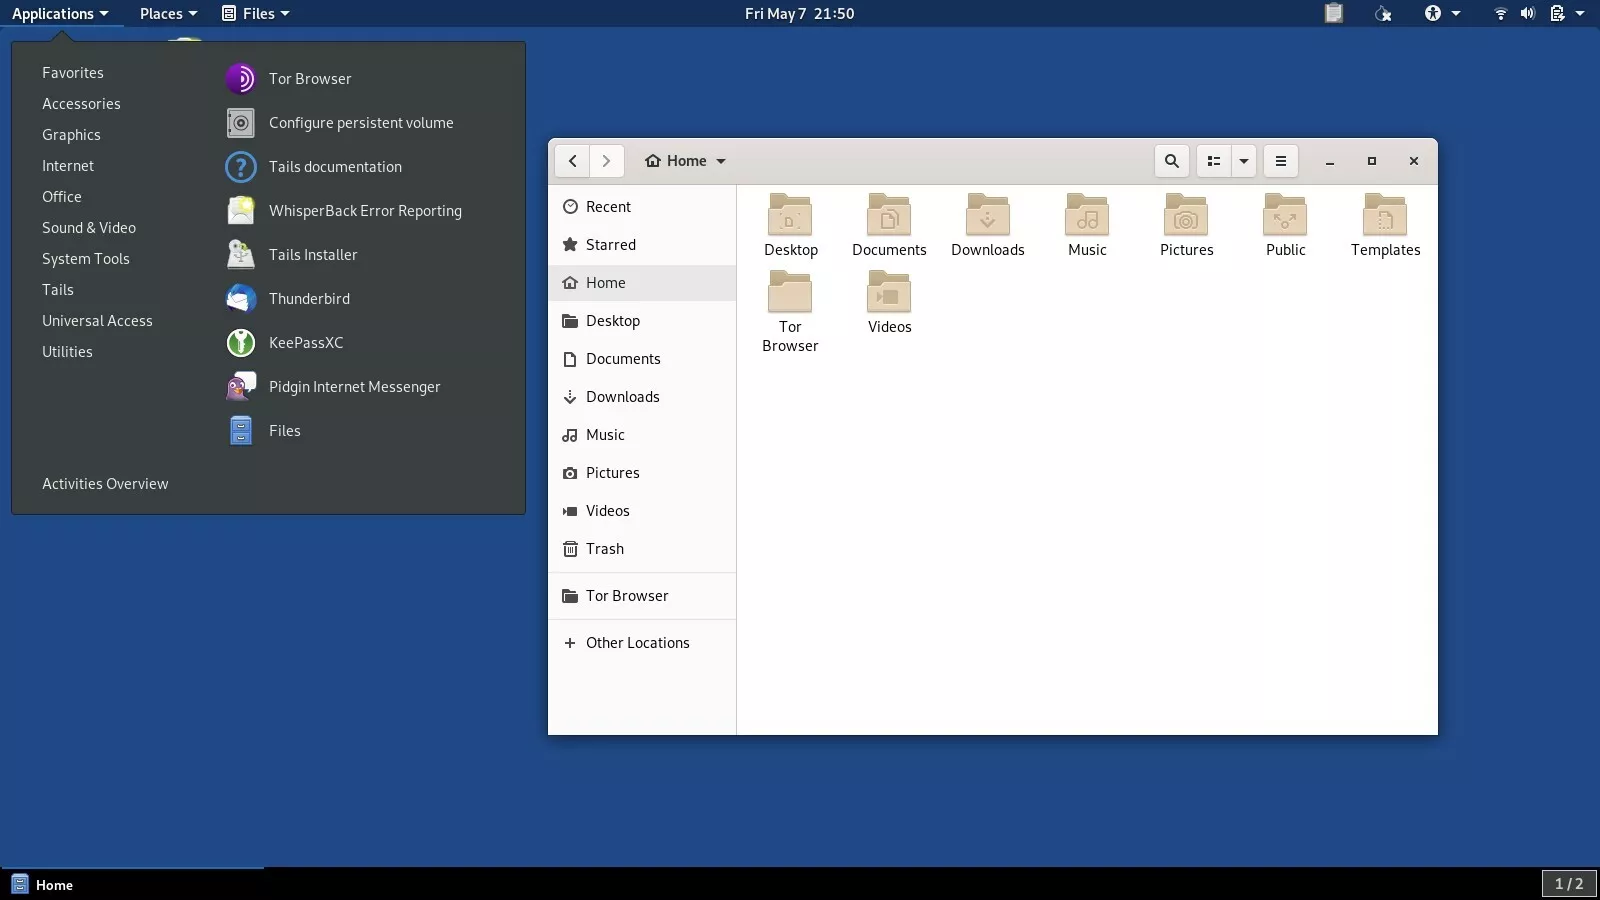This screenshot has width=1600, height=900.
Task: Select Universal Access category in Applications menu
Action: pos(97,321)
